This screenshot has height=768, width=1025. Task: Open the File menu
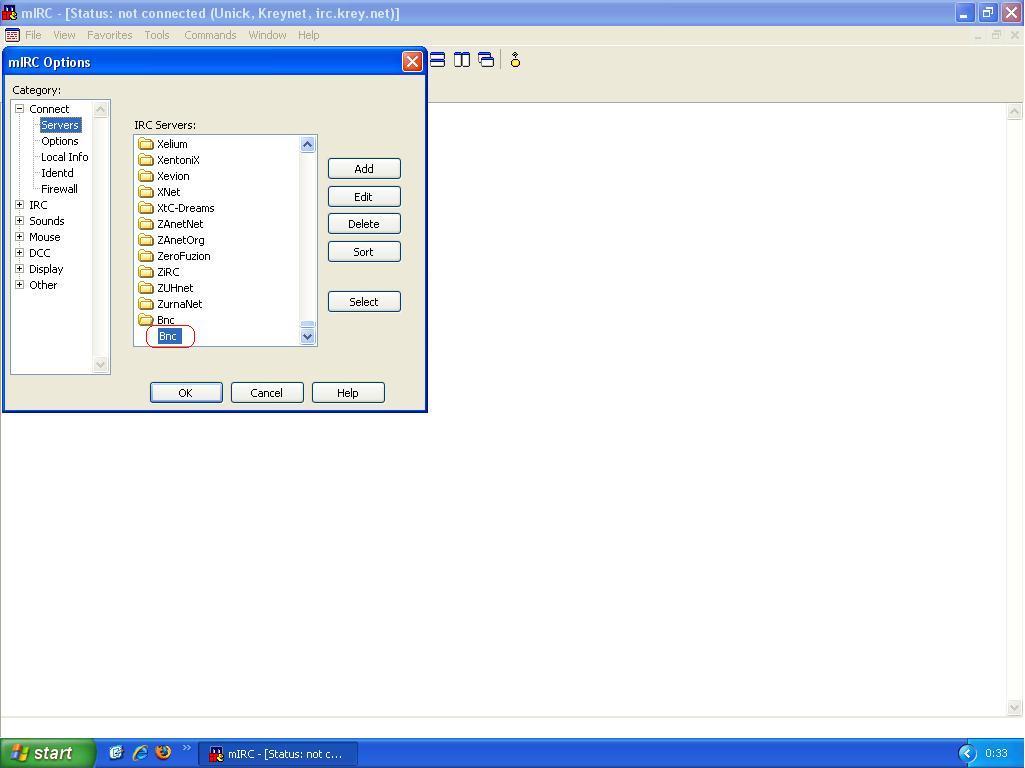pos(33,35)
